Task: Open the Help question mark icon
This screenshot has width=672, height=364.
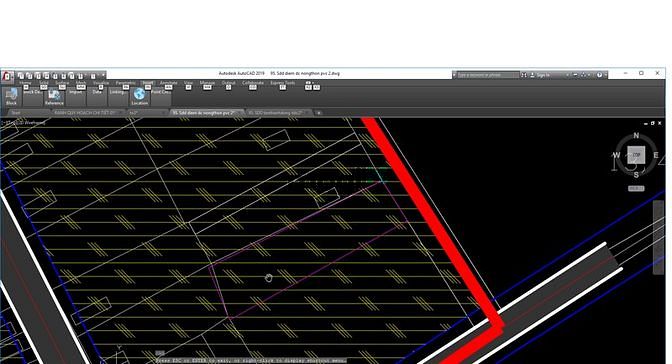Action: point(599,75)
